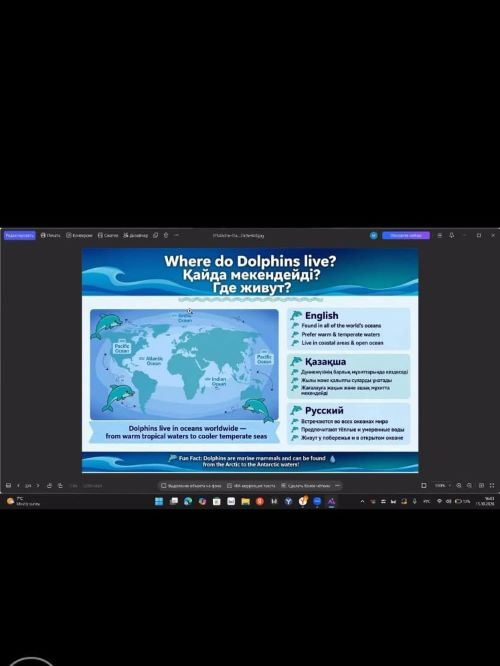Select the Сжатие compress tool
The width and height of the screenshot is (500, 666).
pyautogui.click(x=108, y=235)
